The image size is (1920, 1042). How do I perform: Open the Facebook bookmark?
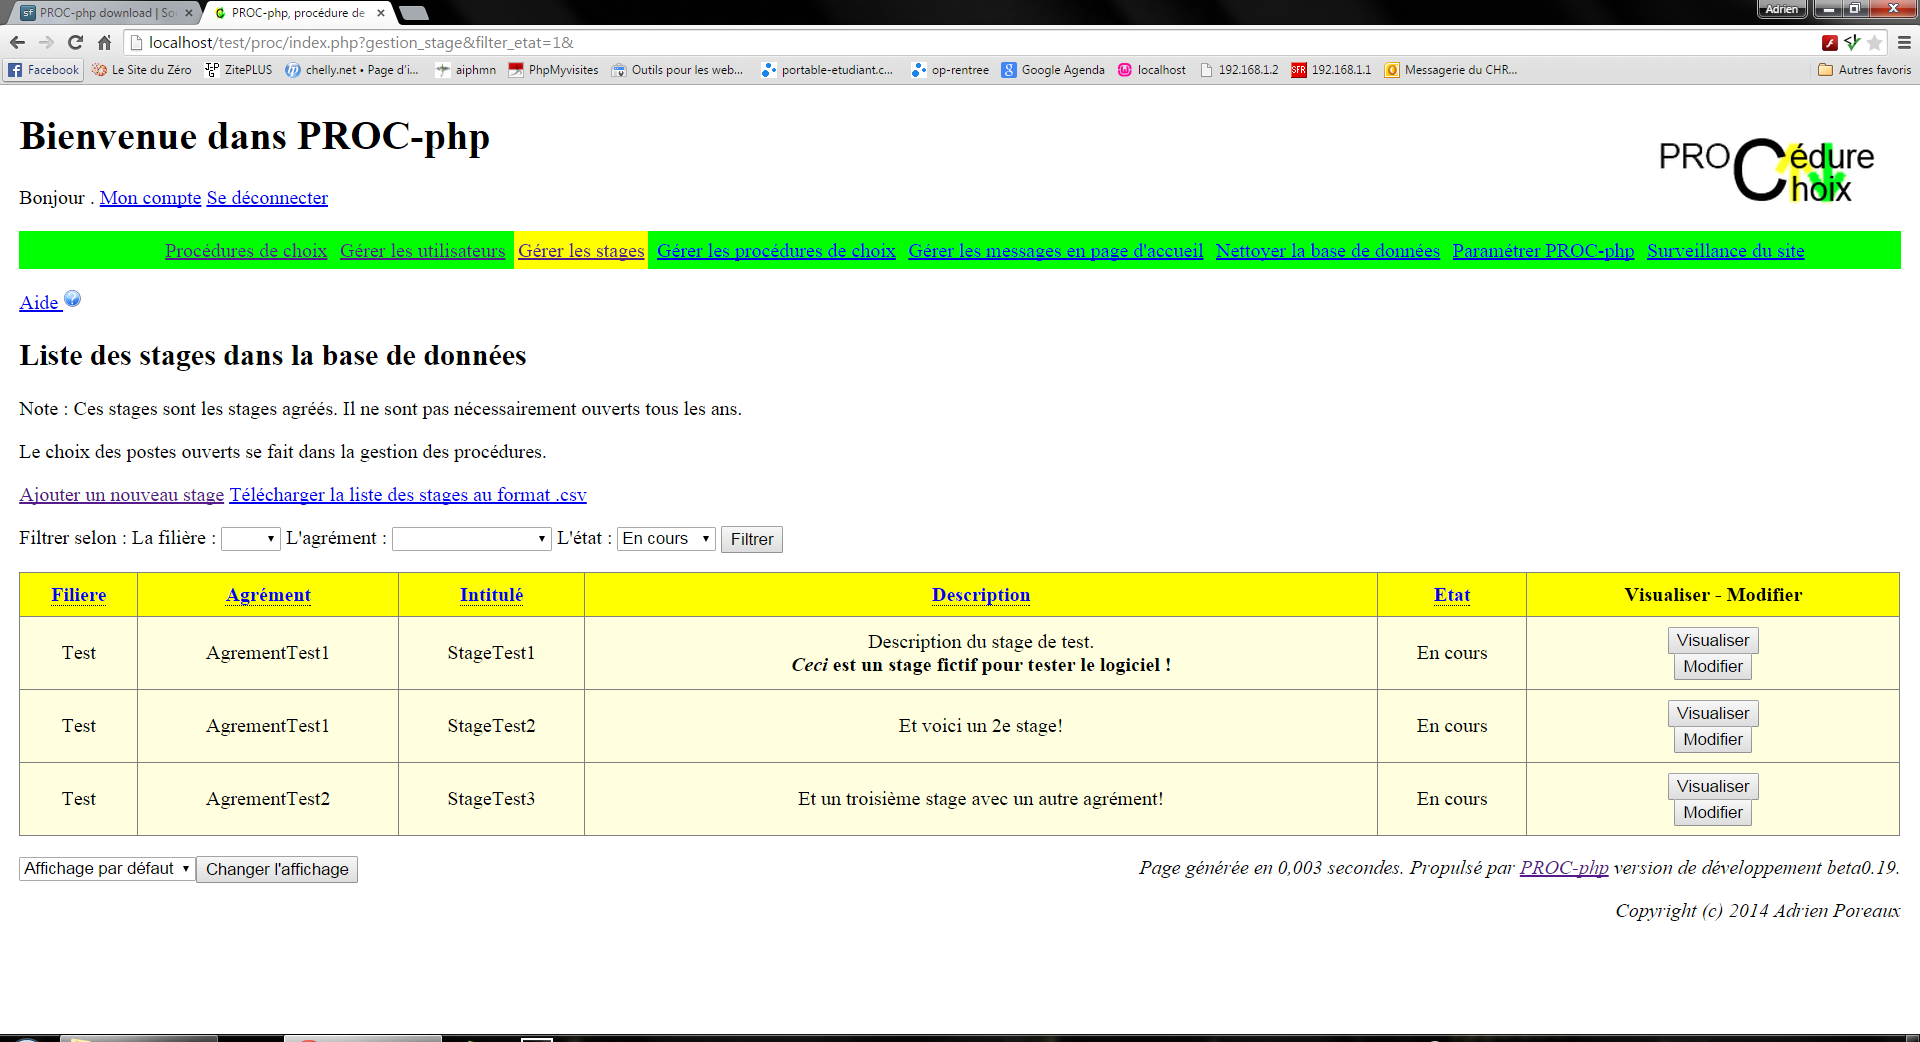point(42,70)
